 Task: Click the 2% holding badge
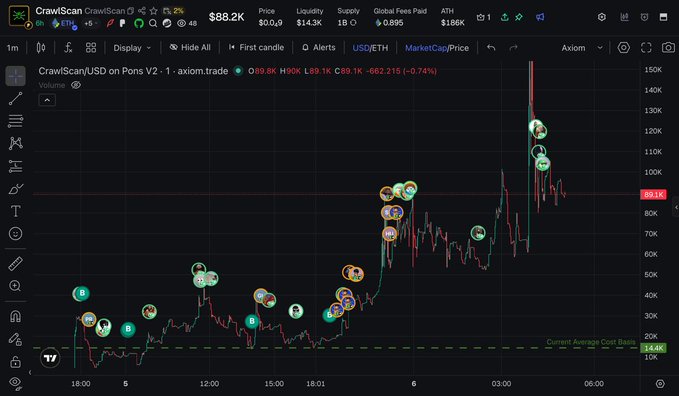(x=173, y=11)
